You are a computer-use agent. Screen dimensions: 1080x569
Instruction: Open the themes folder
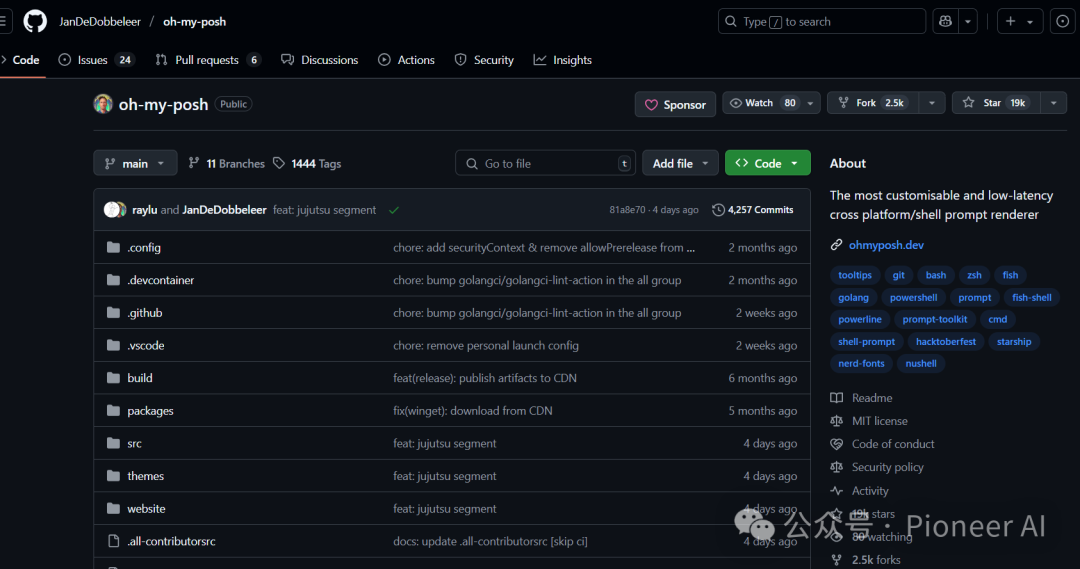click(145, 476)
